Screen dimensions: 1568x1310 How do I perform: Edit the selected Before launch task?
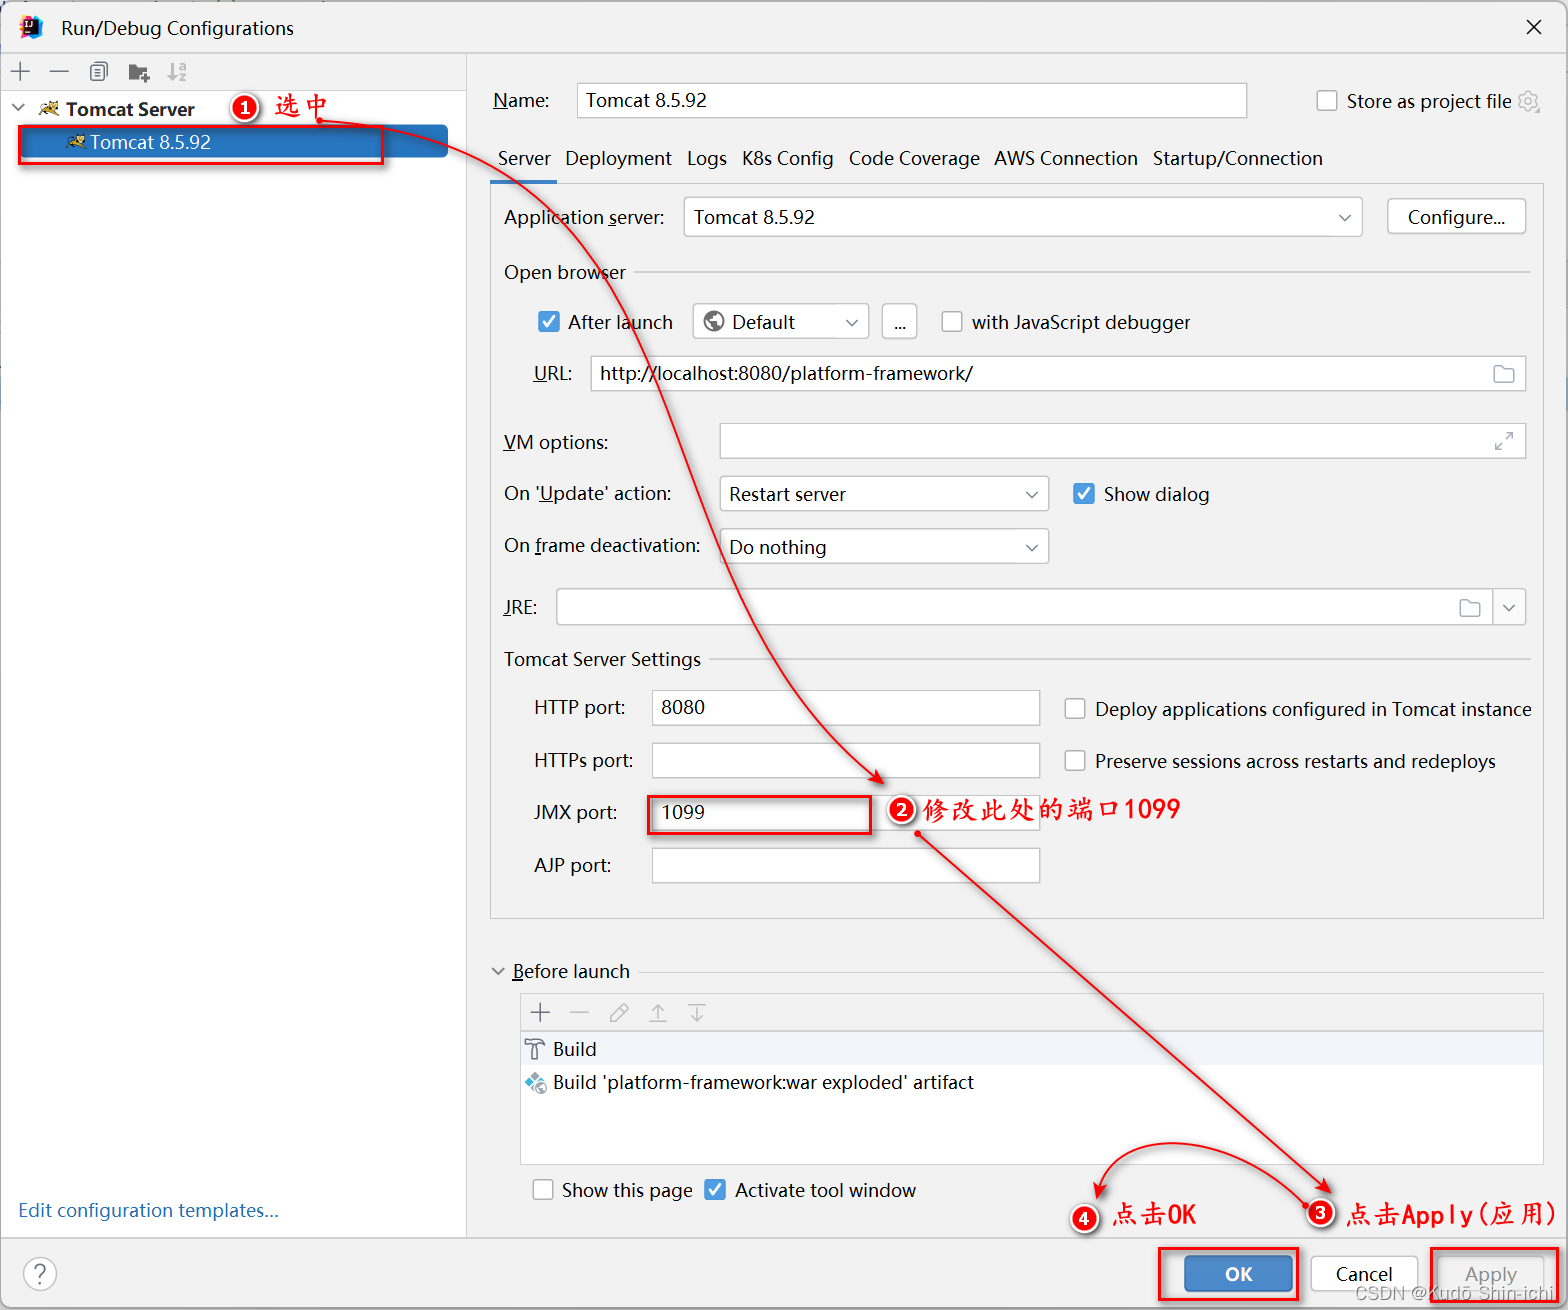click(619, 1012)
